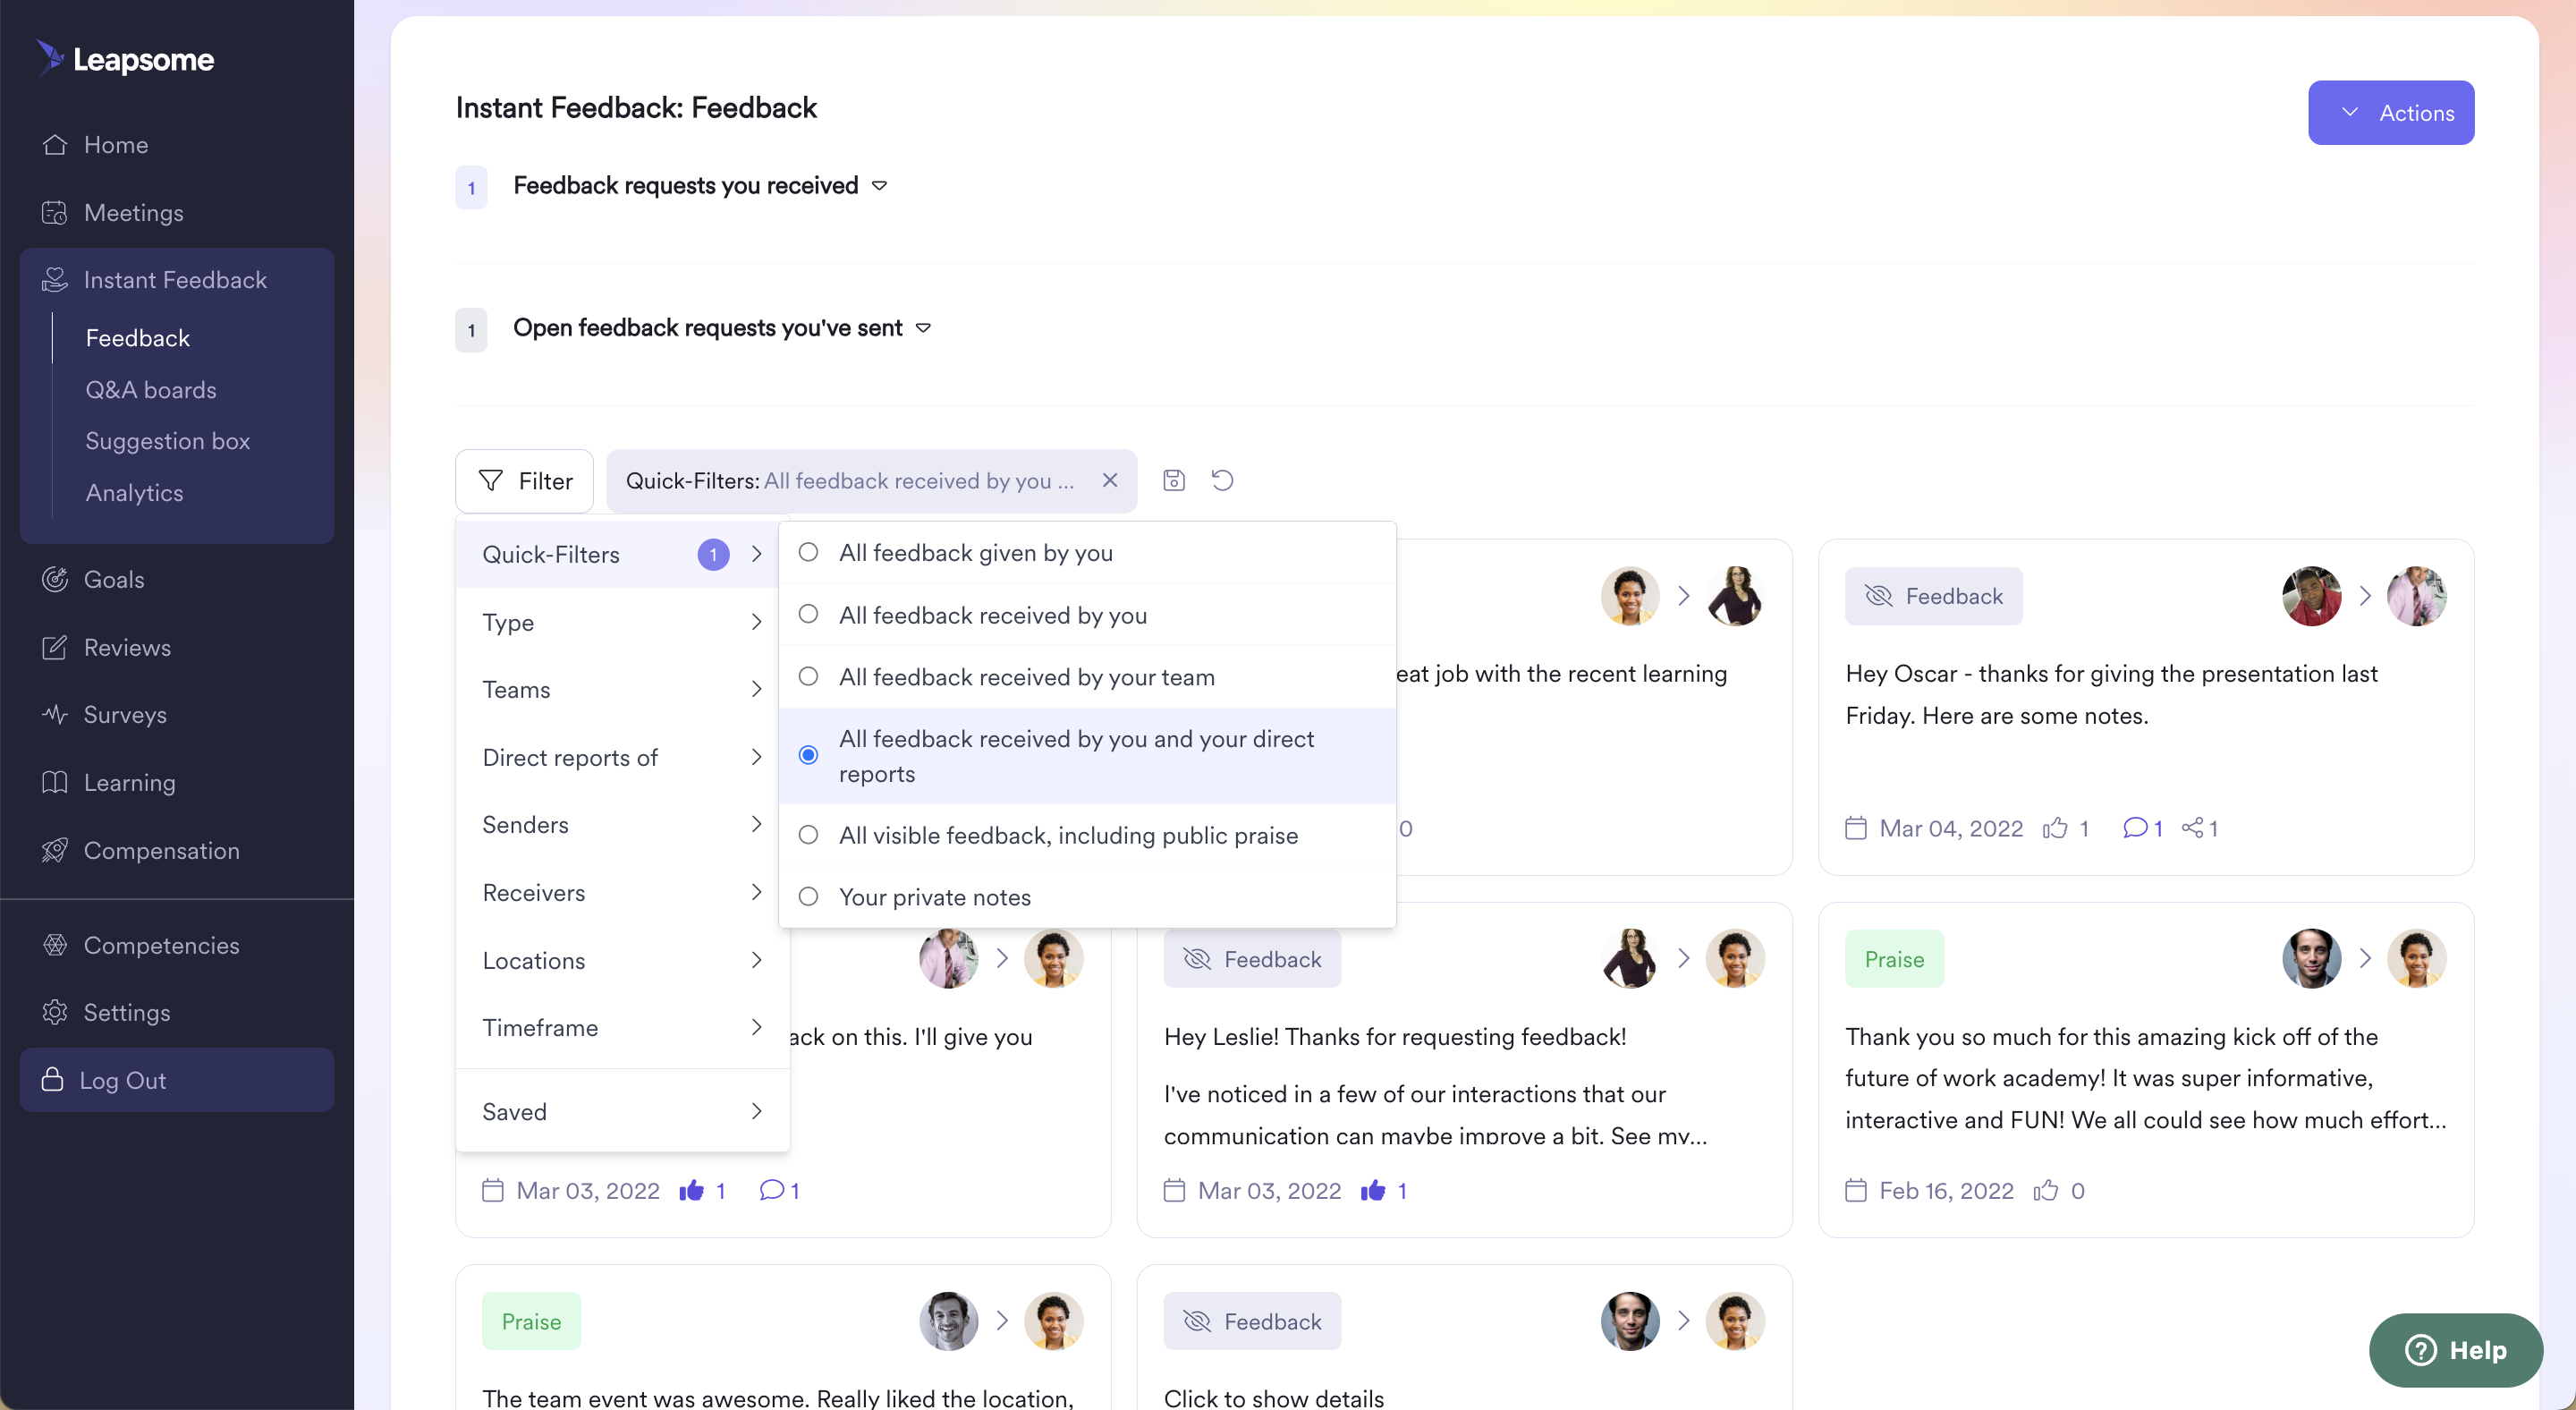
Task: Click the Praise tag on kick off card
Action: click(1894, 959)
